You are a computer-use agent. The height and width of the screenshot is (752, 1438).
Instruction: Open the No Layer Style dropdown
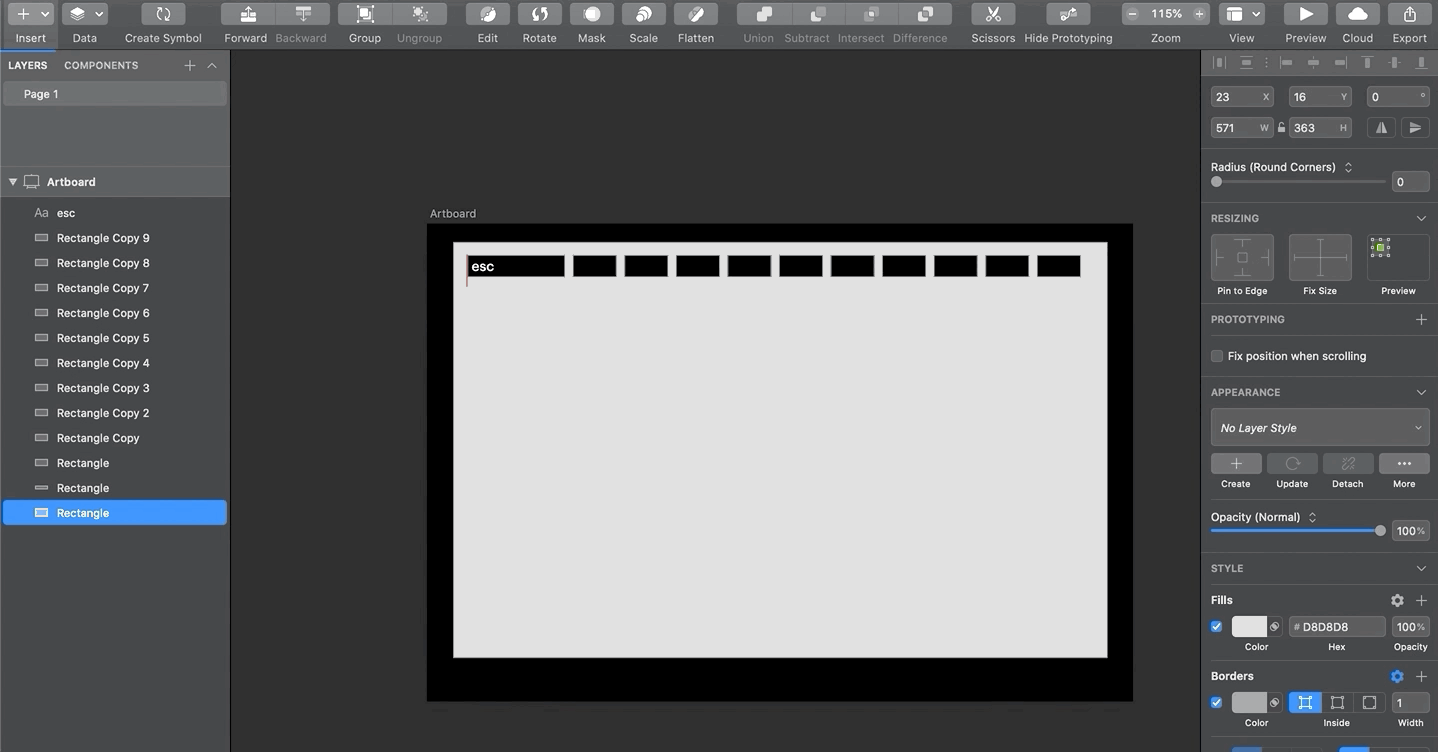1319,427
